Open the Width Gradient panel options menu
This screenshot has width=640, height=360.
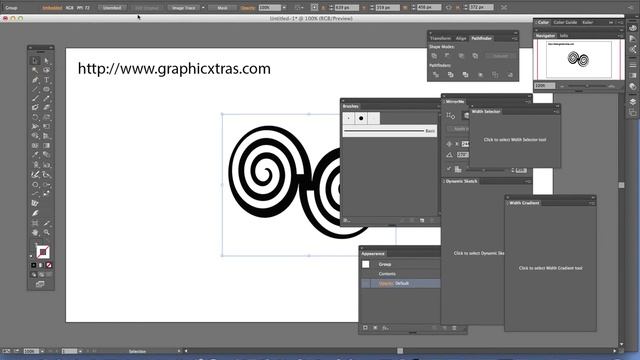[592, 203]
